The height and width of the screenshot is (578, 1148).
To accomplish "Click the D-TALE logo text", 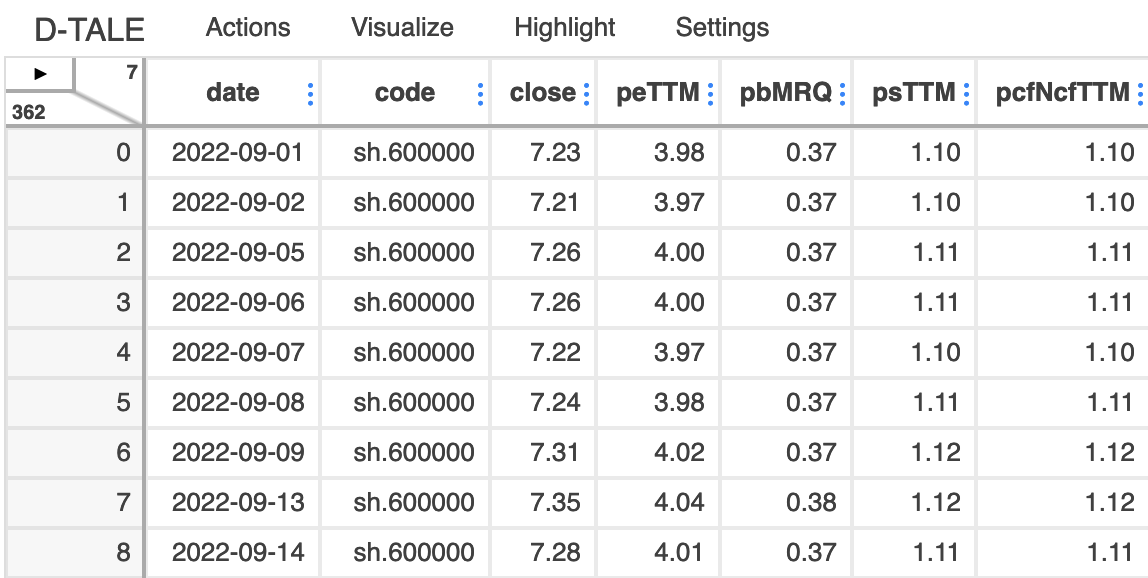I will [x=90, y=30].
